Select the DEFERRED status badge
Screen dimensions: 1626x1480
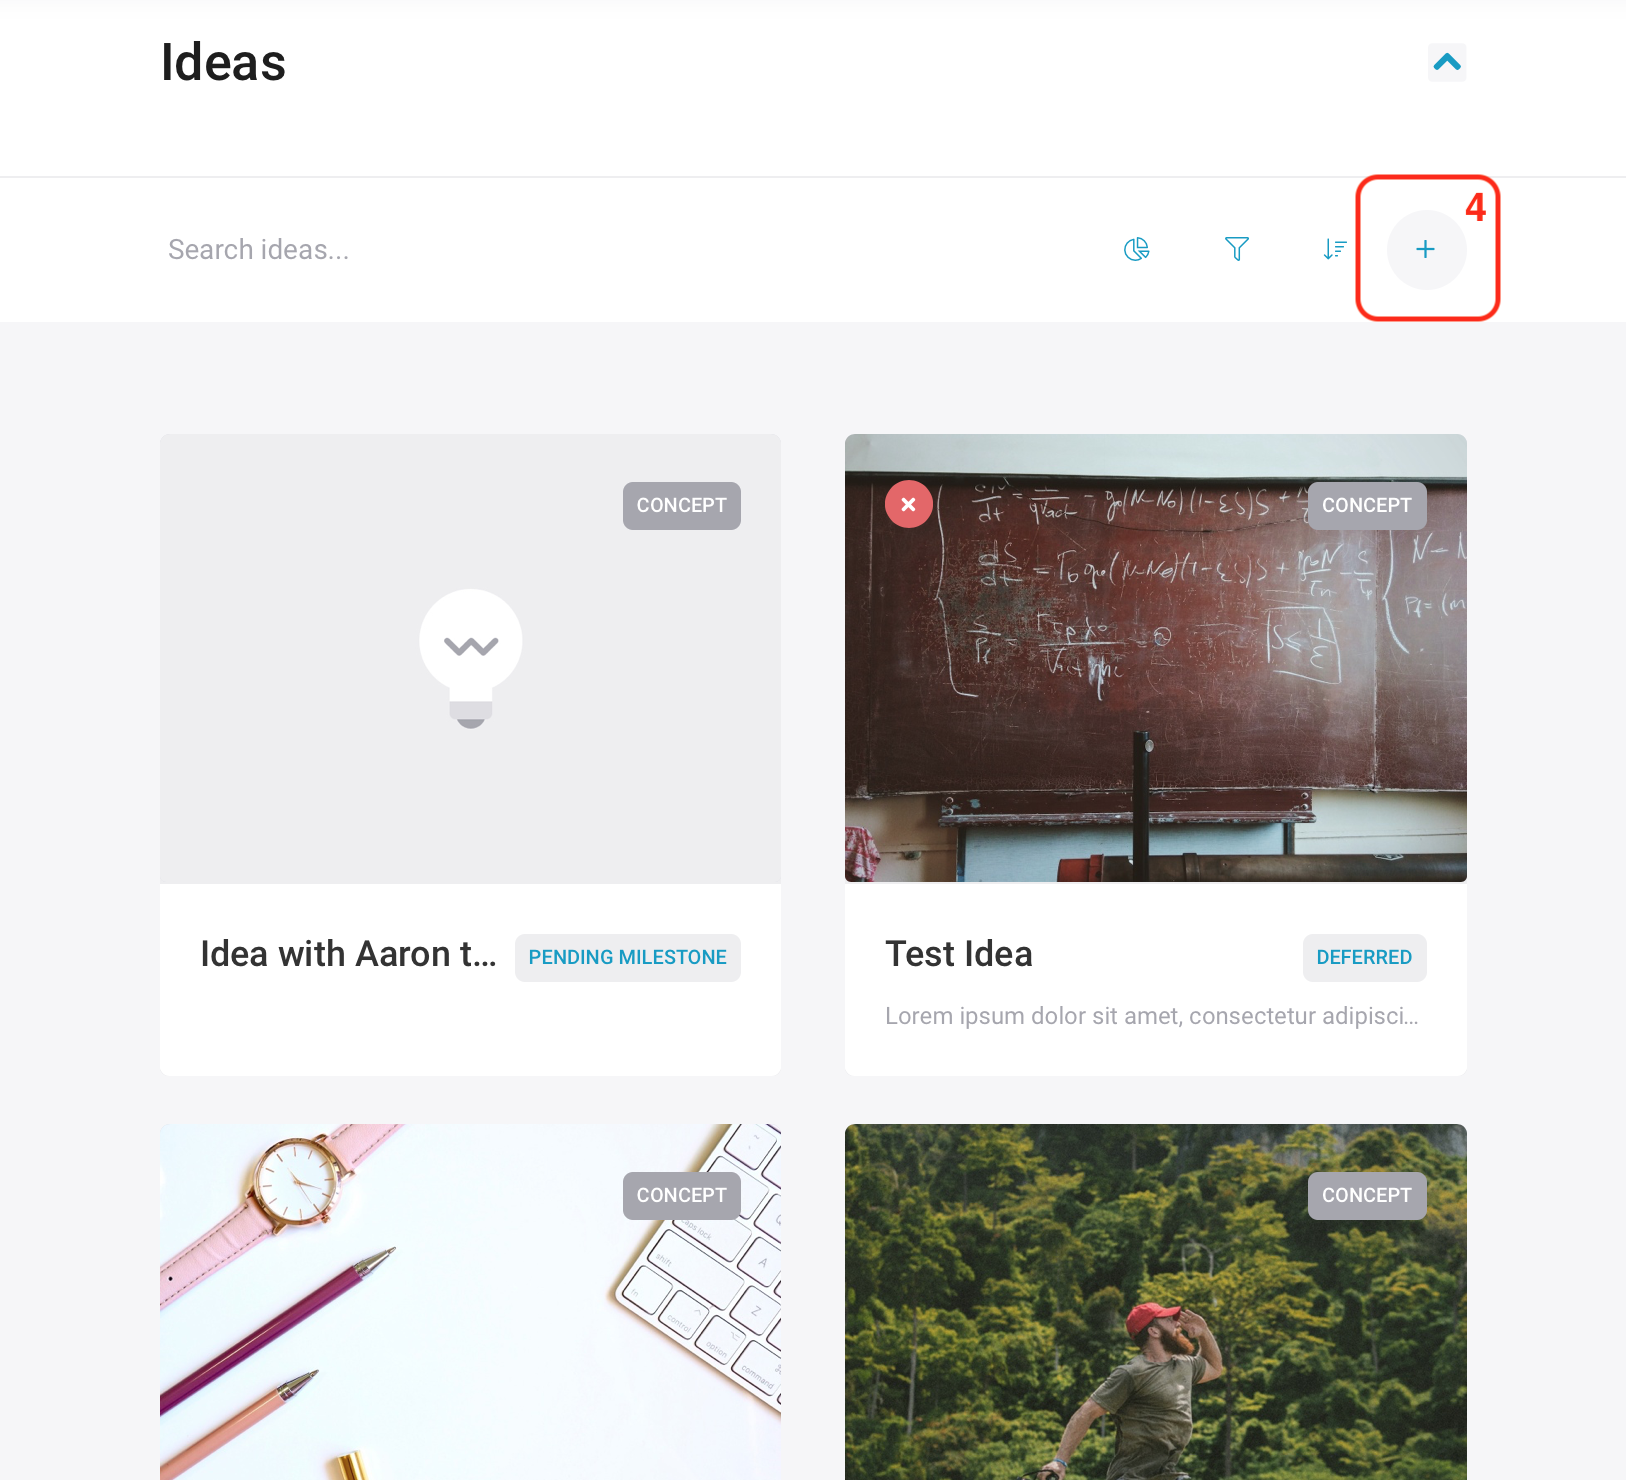pos(1365,958)
